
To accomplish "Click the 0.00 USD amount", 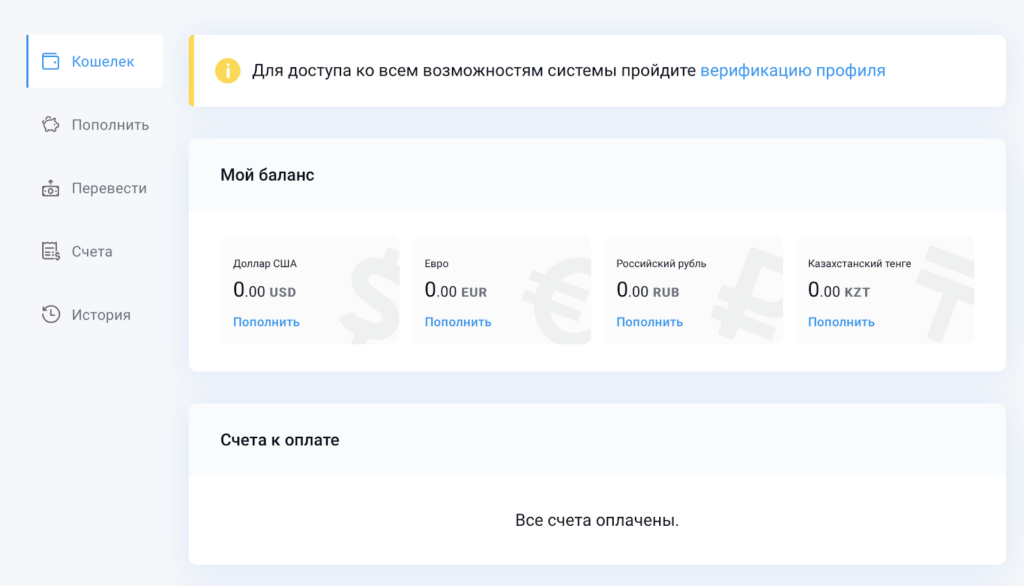I will [x=264, y=290].
